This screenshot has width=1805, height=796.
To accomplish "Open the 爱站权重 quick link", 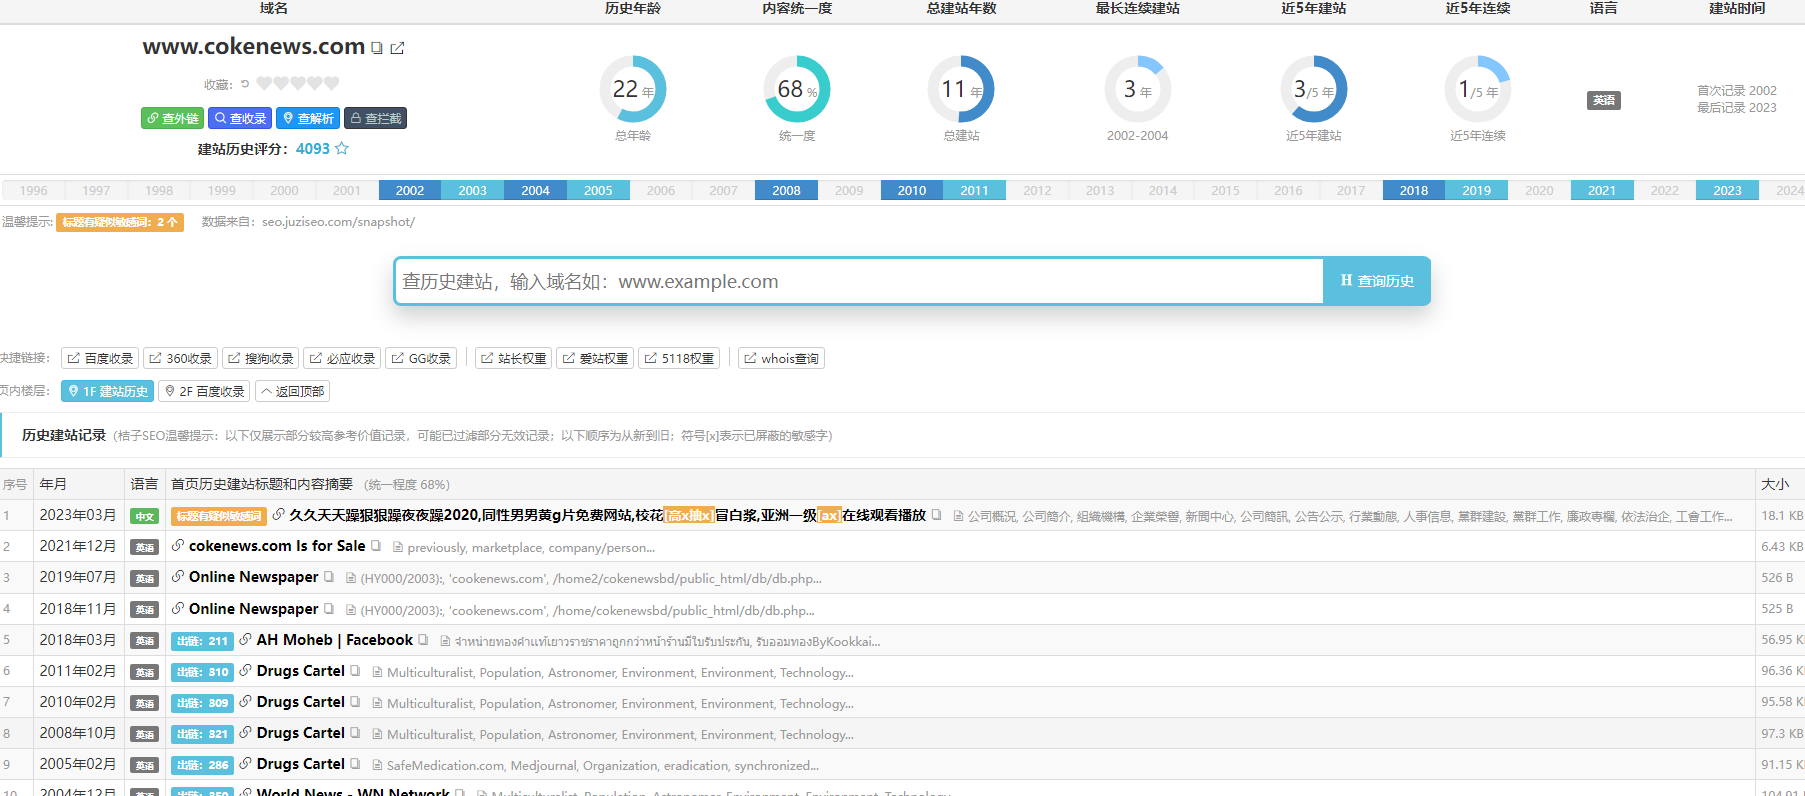I will 595,358.
